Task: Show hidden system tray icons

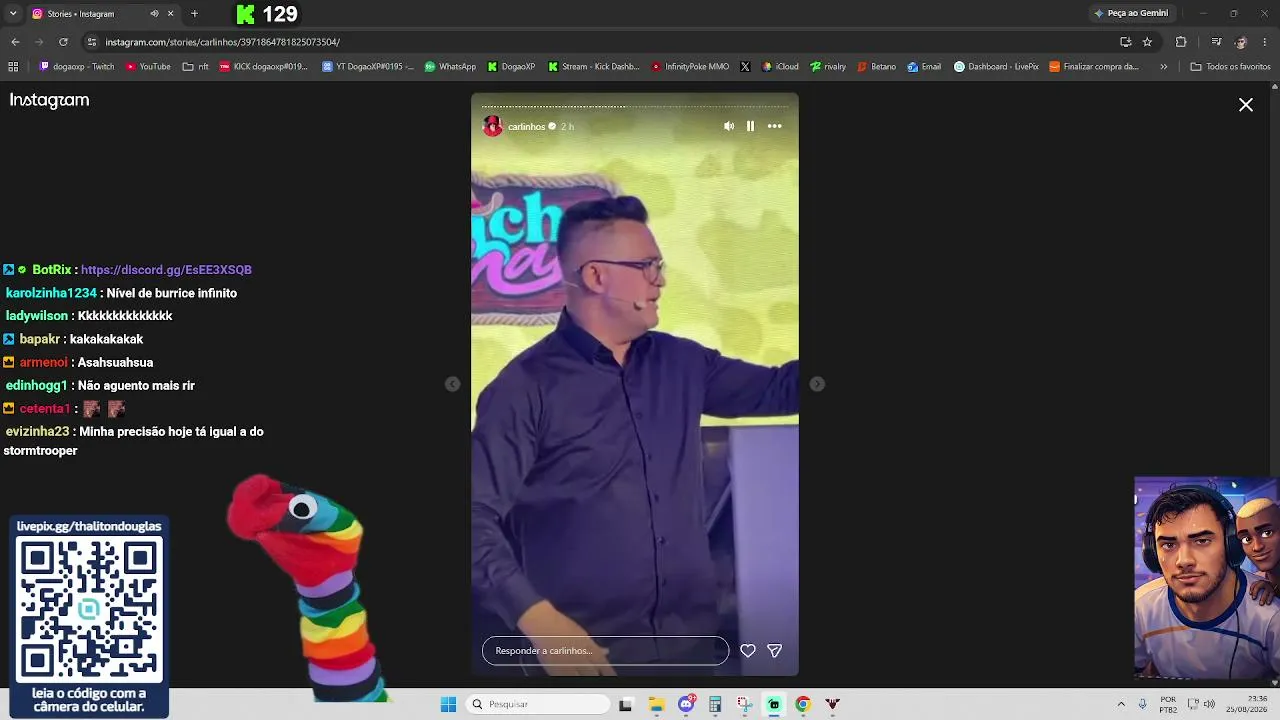Action: (x=1121, y=704)
